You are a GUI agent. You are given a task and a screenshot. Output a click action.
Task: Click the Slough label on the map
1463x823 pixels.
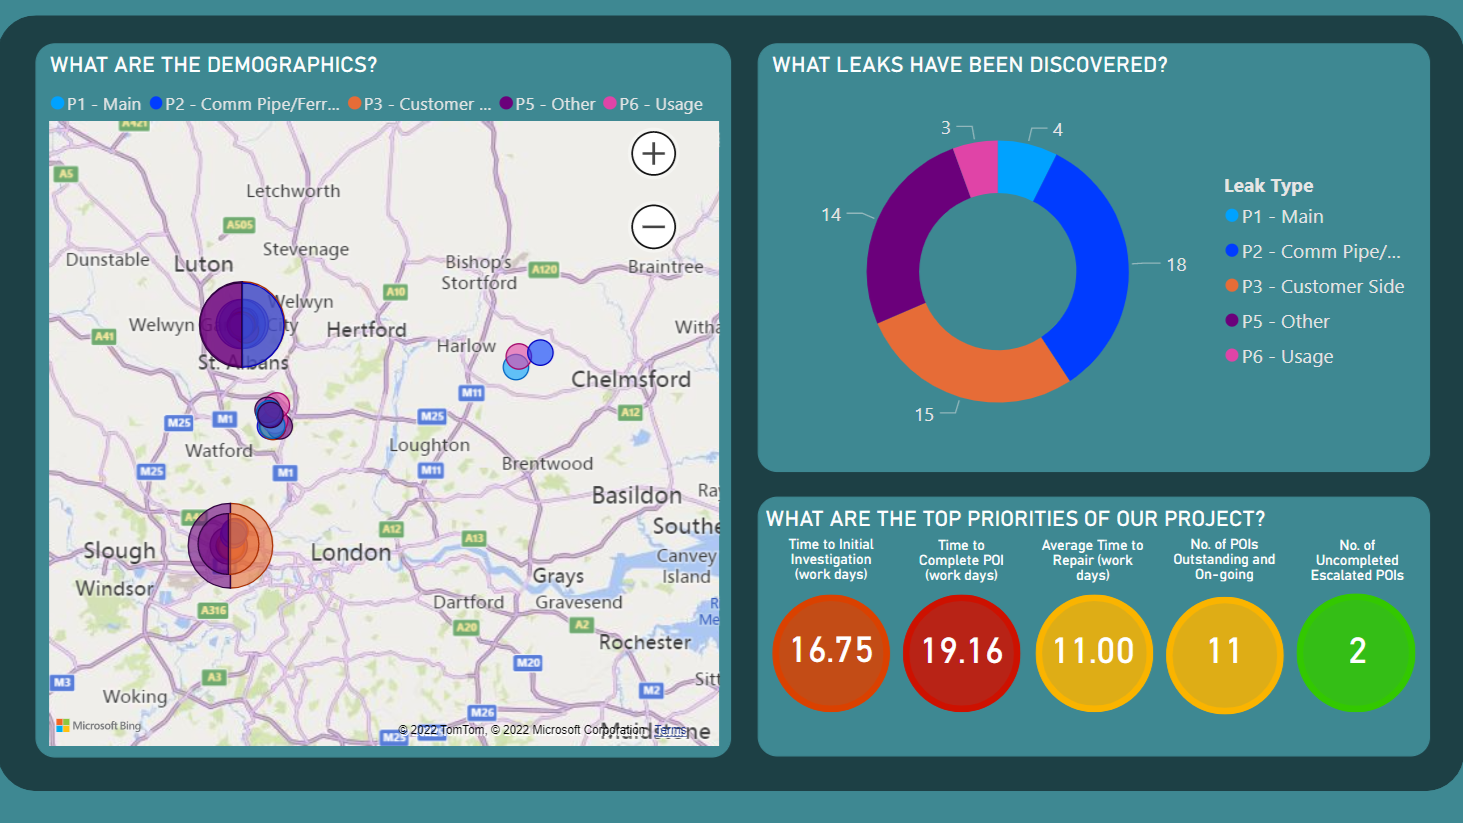[x=119, y=551]
